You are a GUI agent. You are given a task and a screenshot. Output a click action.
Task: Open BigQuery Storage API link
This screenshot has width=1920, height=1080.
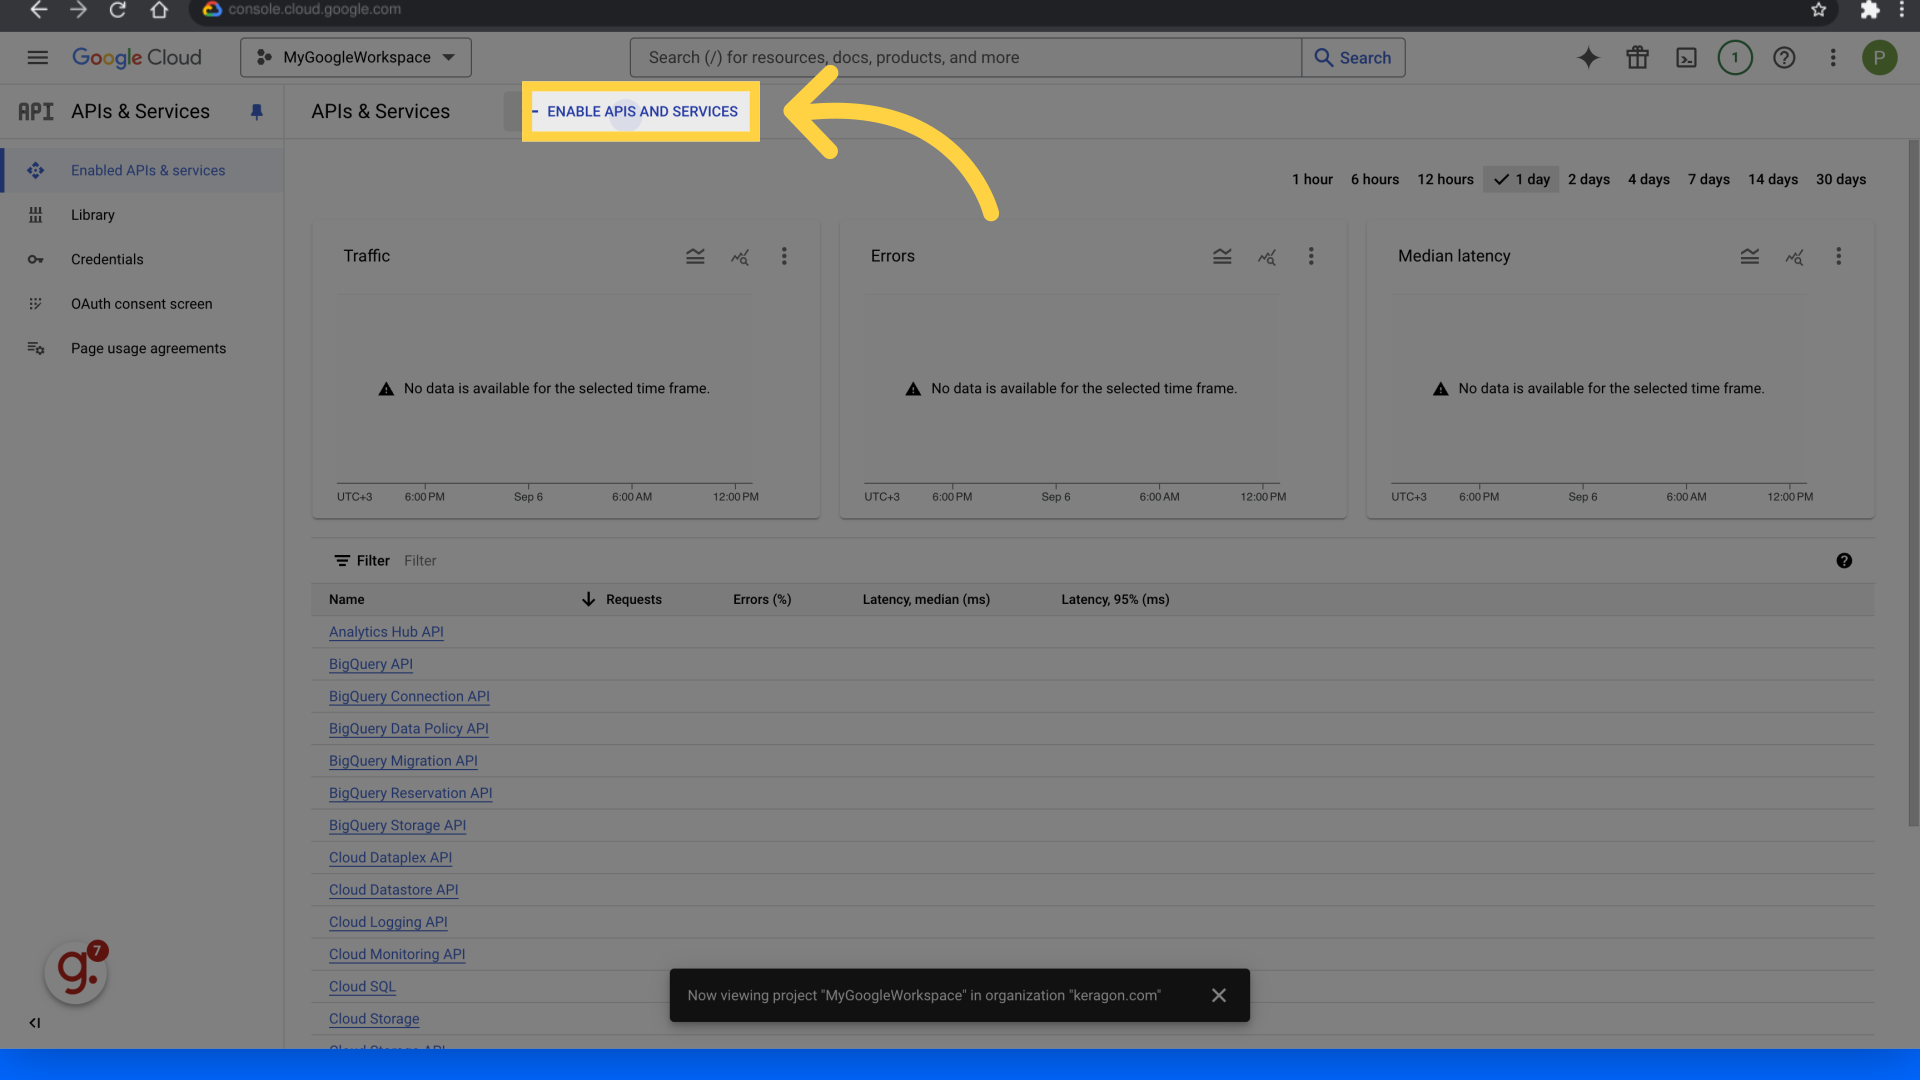point(397,825)
